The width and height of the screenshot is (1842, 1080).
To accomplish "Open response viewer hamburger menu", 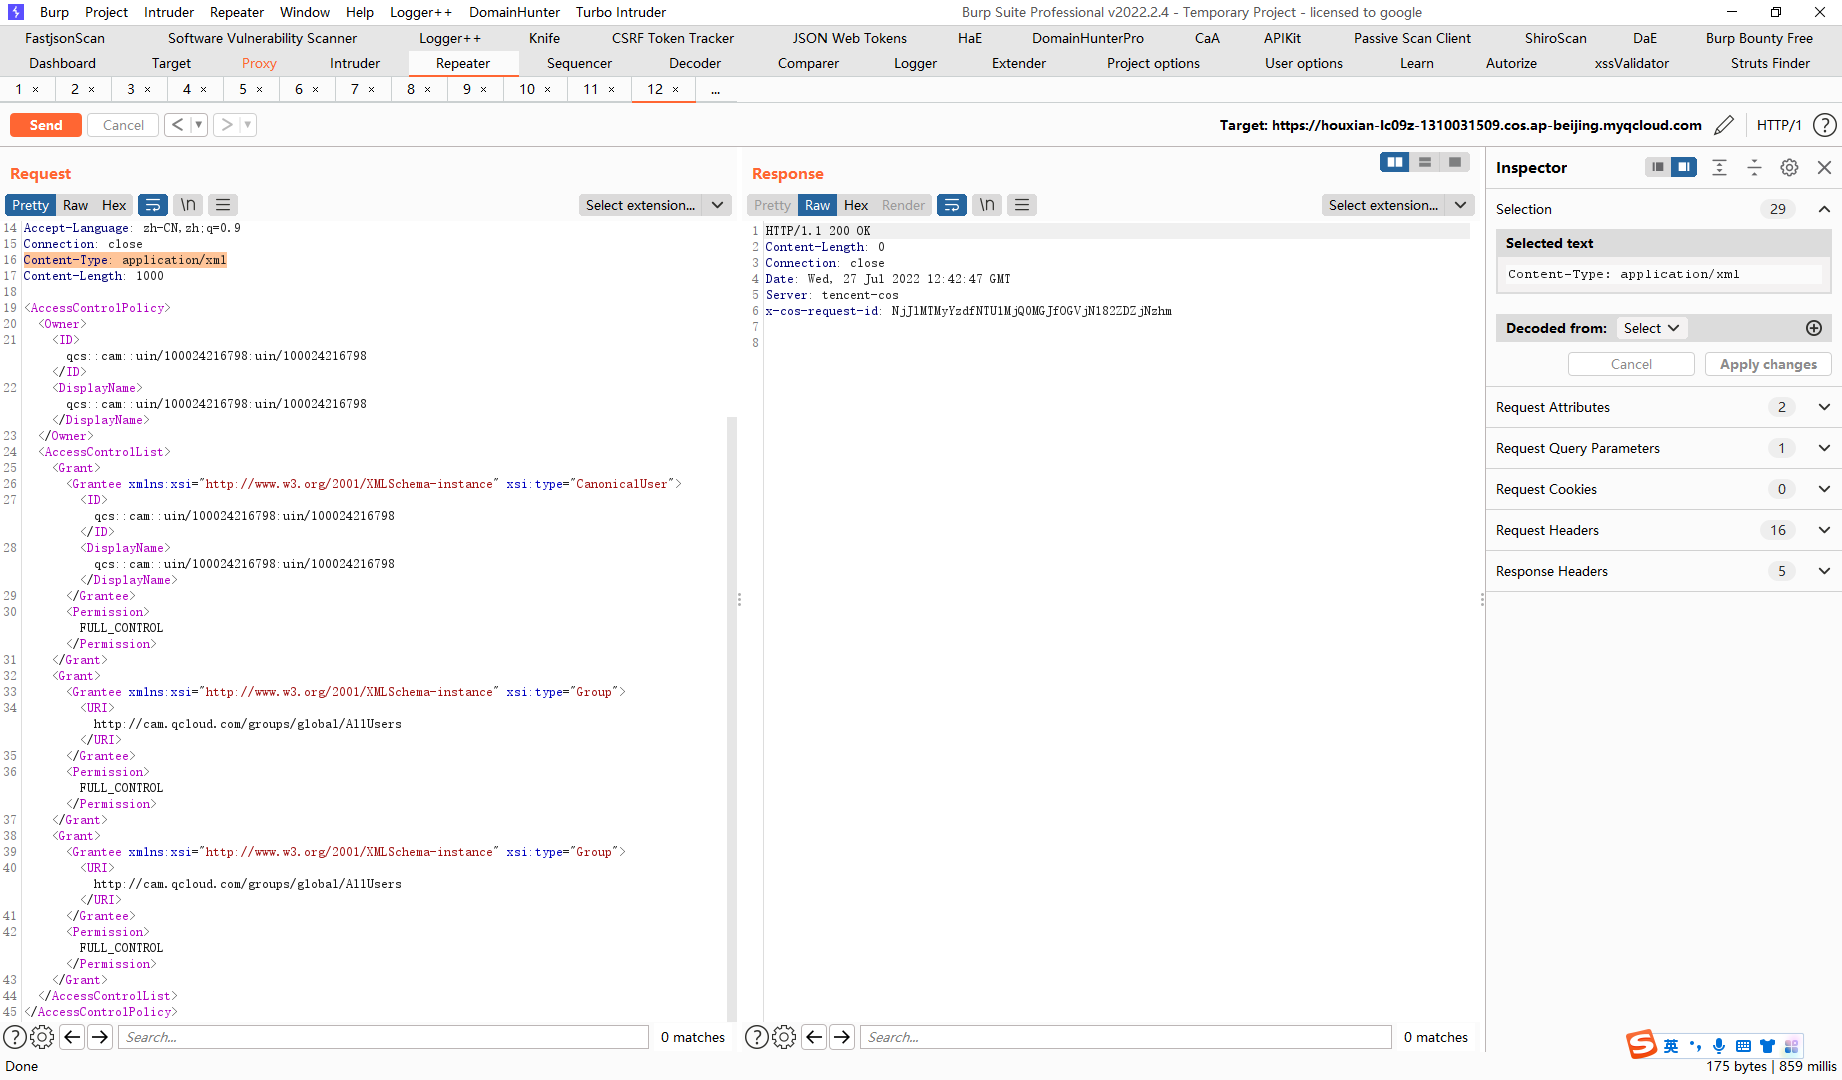I will coord(1022,205).
